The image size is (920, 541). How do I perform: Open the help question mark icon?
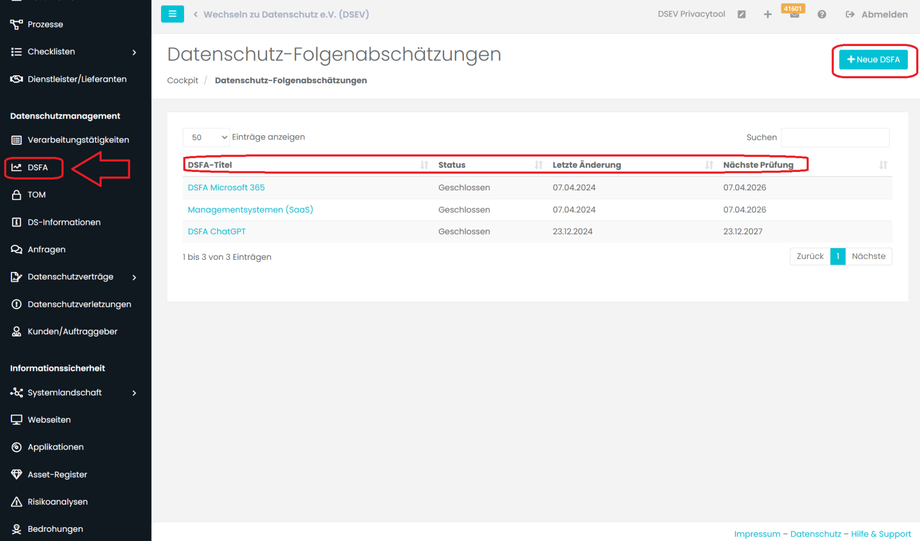click(822, 15)
